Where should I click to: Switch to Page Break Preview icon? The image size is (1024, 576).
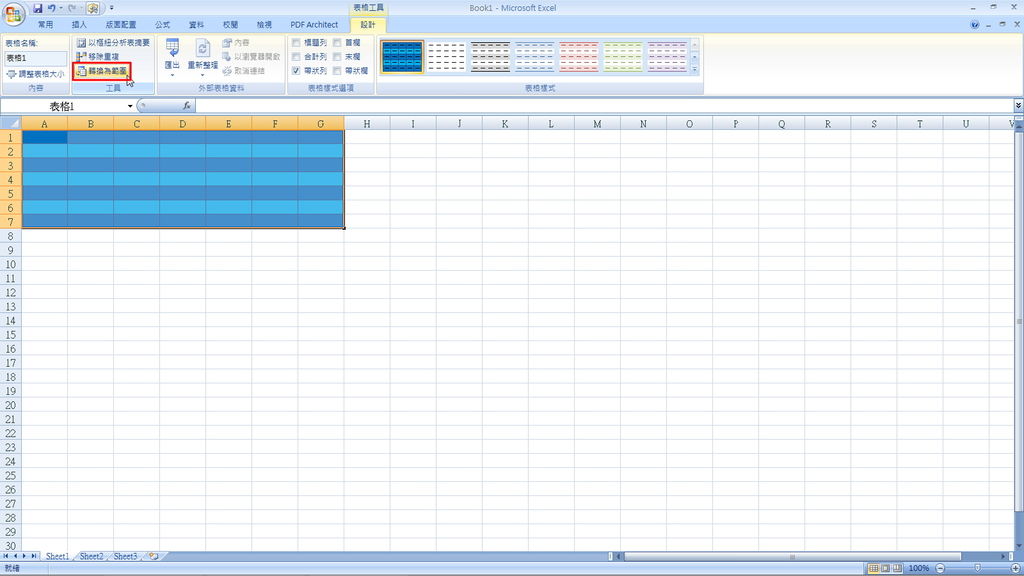point(898,568)
